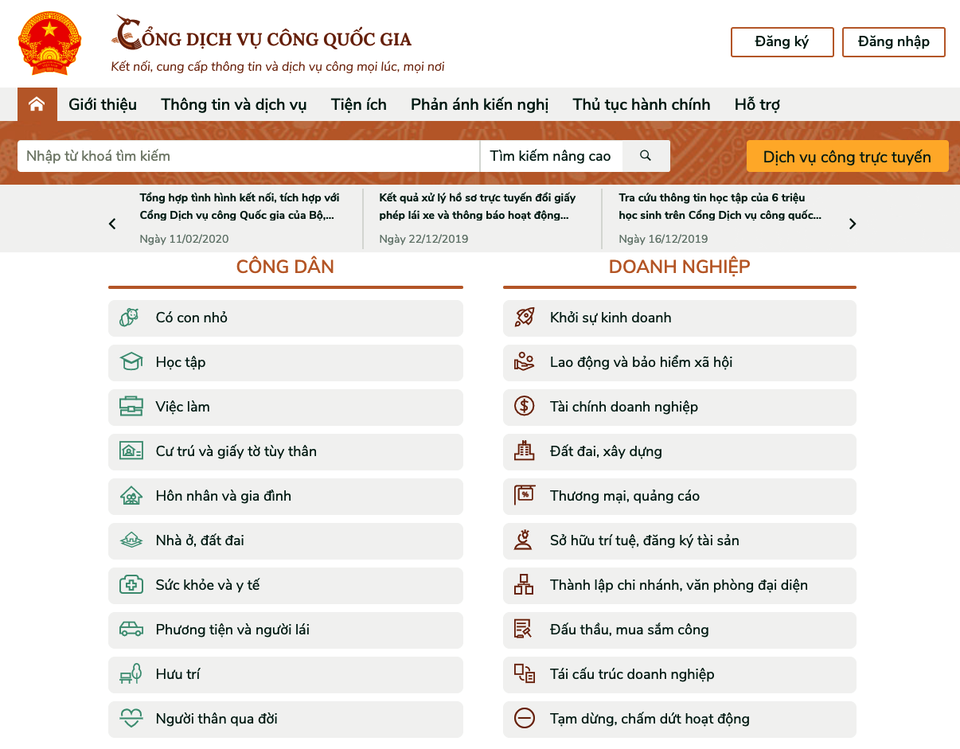Image resolution: width=960 pixels, height=749 pixels.
Task: Click the medical kit icon for Sức khỏe
Action: pyautogui.click(x=130, y=585)
